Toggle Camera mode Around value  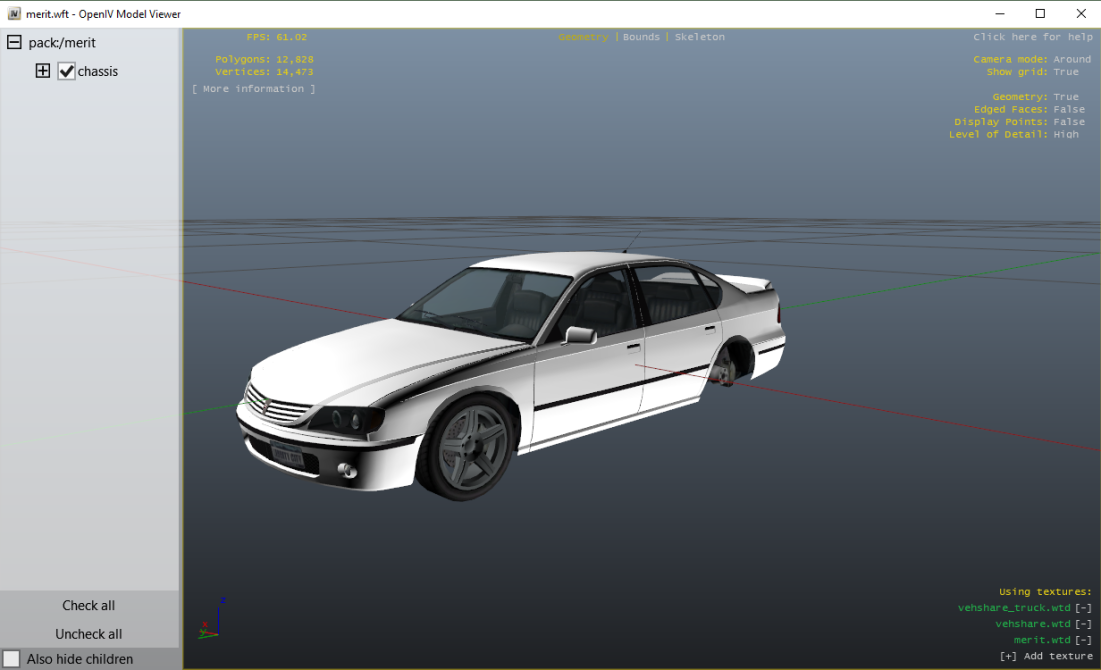pyautogui.click(x=1072, y=60)
